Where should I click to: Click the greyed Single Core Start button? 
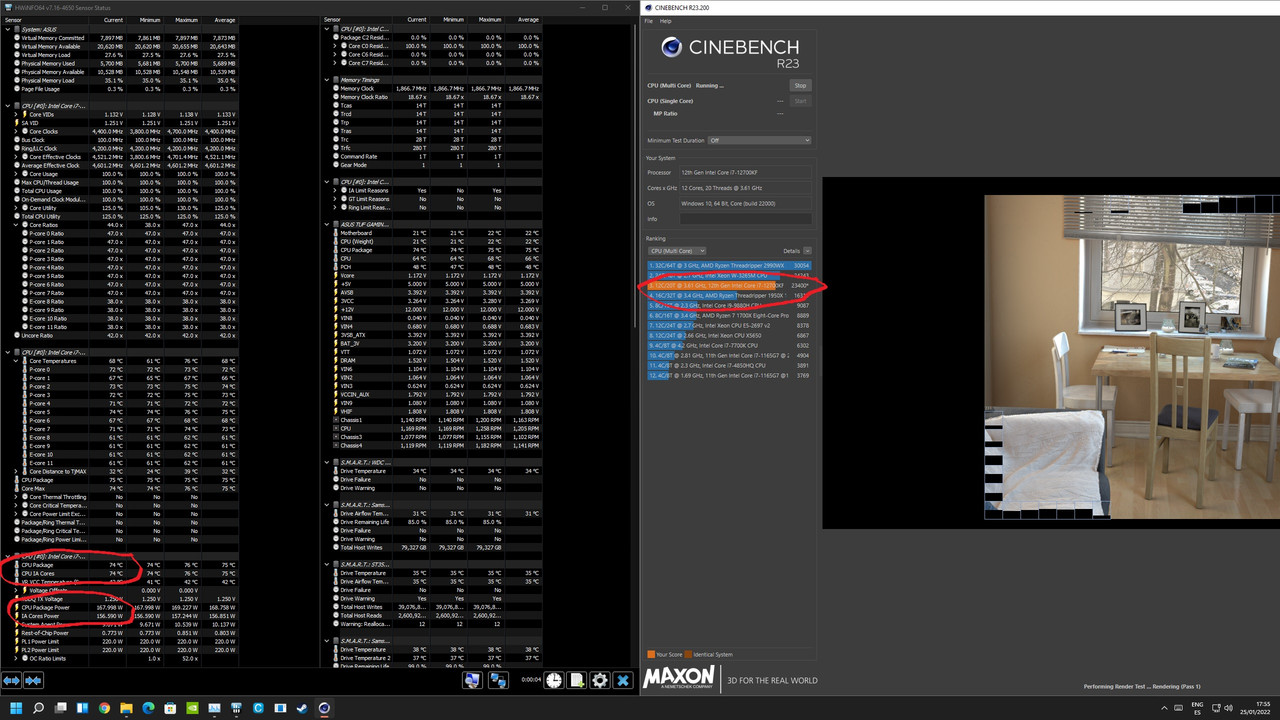800,101
